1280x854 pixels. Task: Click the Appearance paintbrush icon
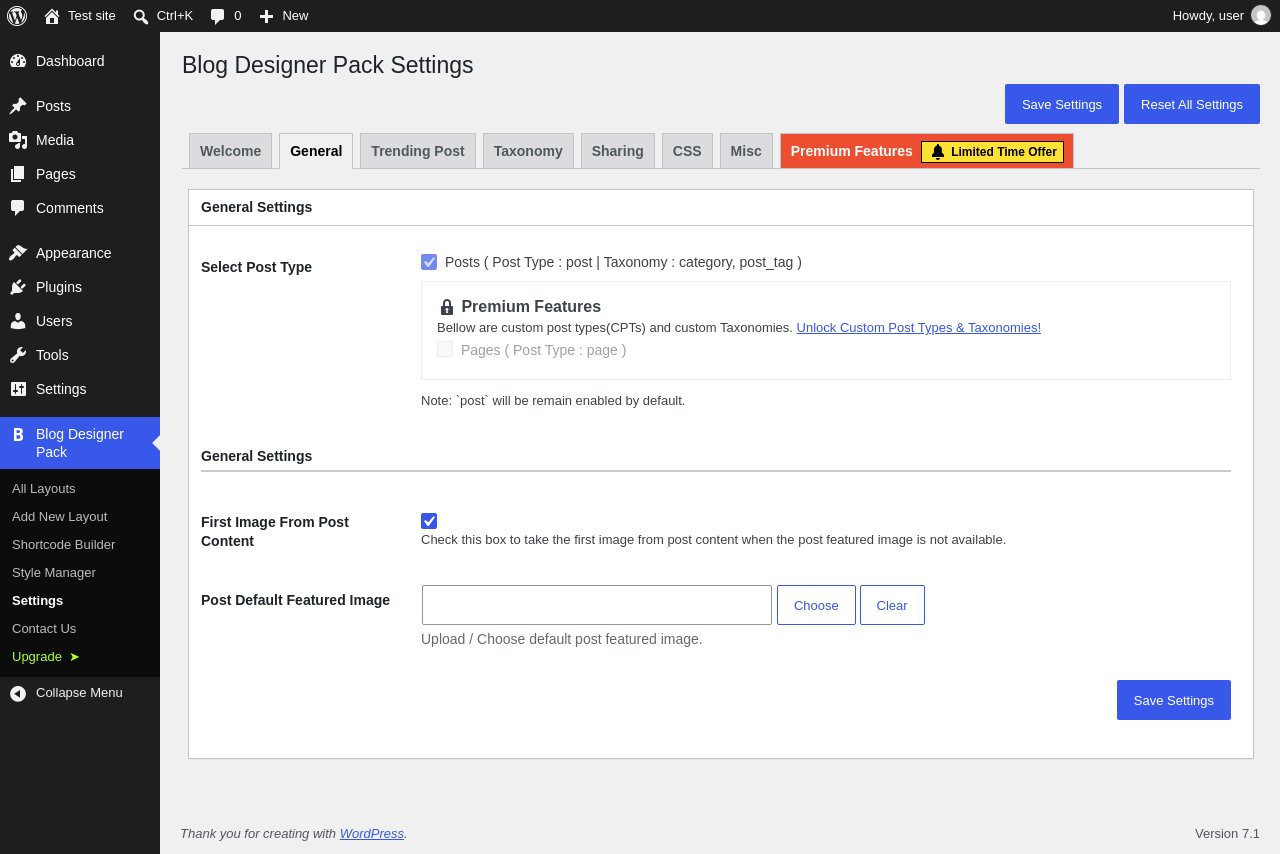click(18, 253)
